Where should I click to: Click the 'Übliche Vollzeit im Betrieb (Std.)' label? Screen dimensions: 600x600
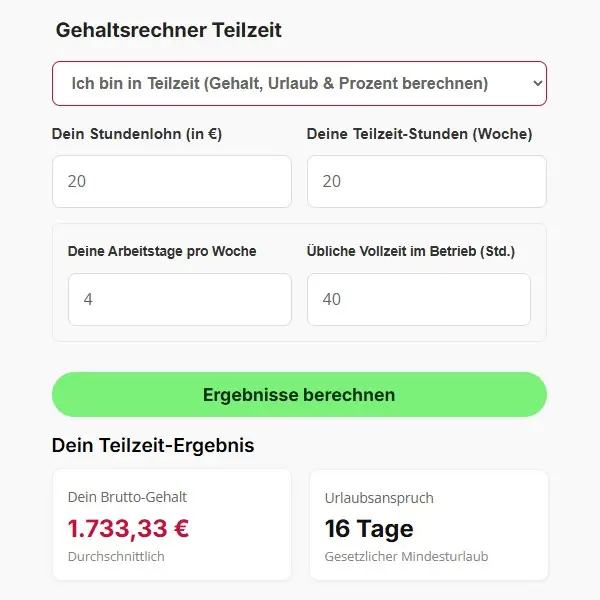tap(411, 251)
